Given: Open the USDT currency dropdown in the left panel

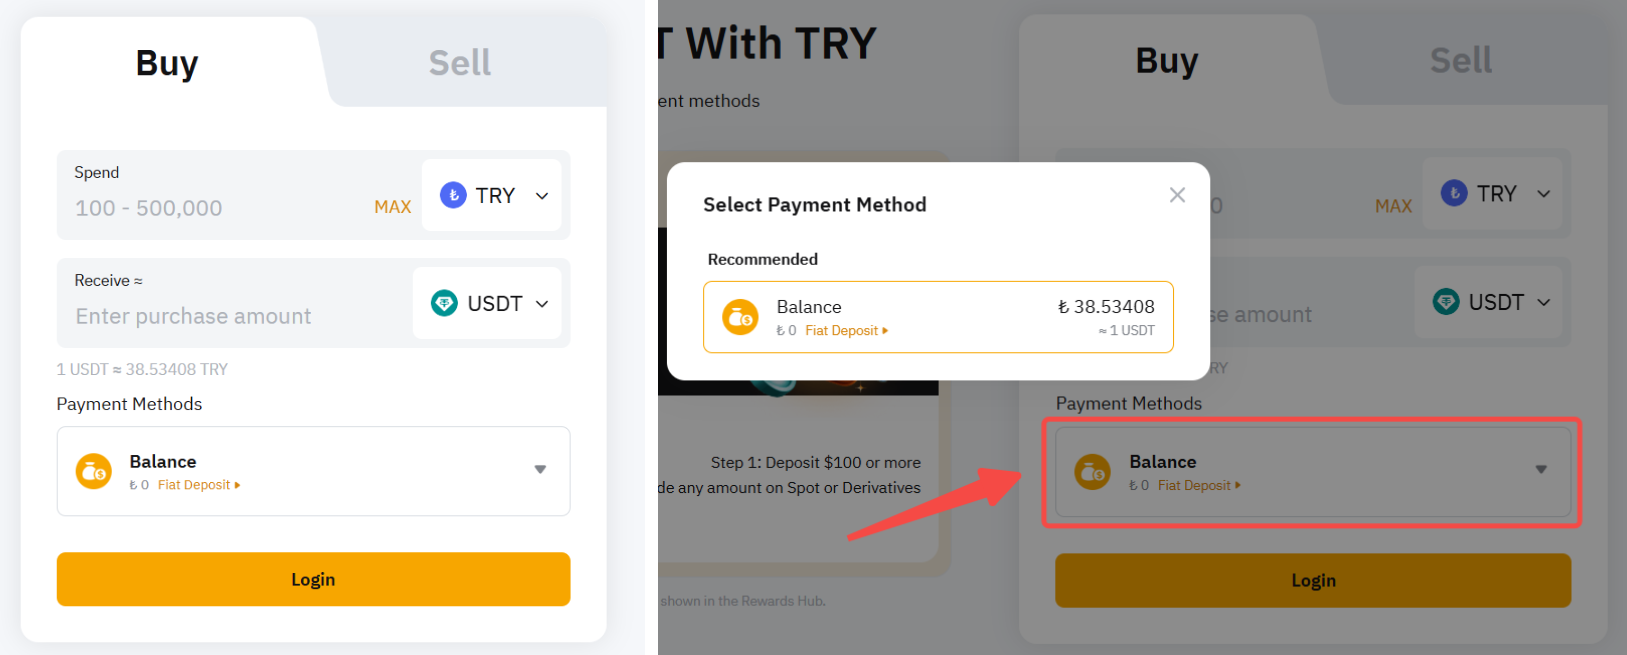Looking at the screenshot, I should (x=542, y=304).
